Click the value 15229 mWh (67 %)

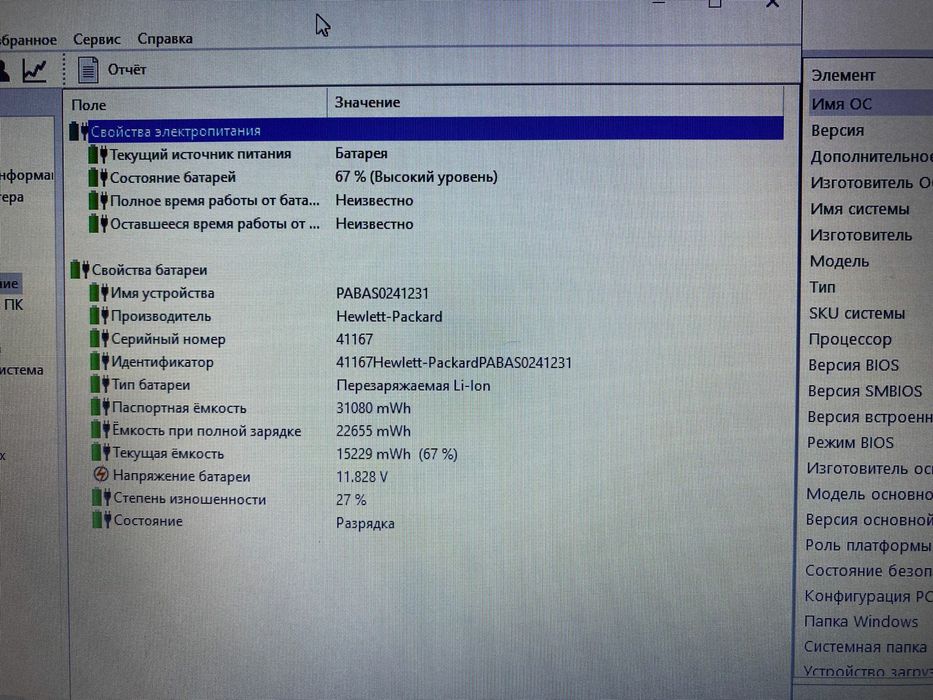(x=396, y=454)
